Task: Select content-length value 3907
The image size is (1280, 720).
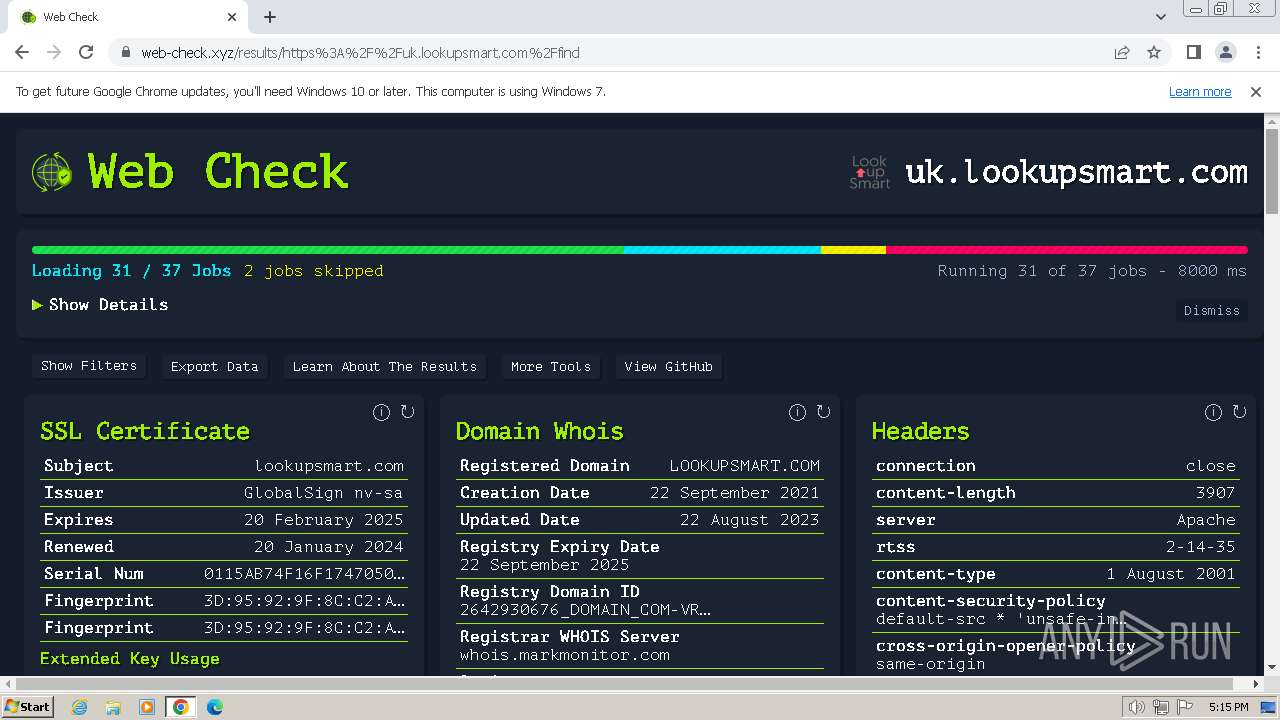Action: 1215,493
